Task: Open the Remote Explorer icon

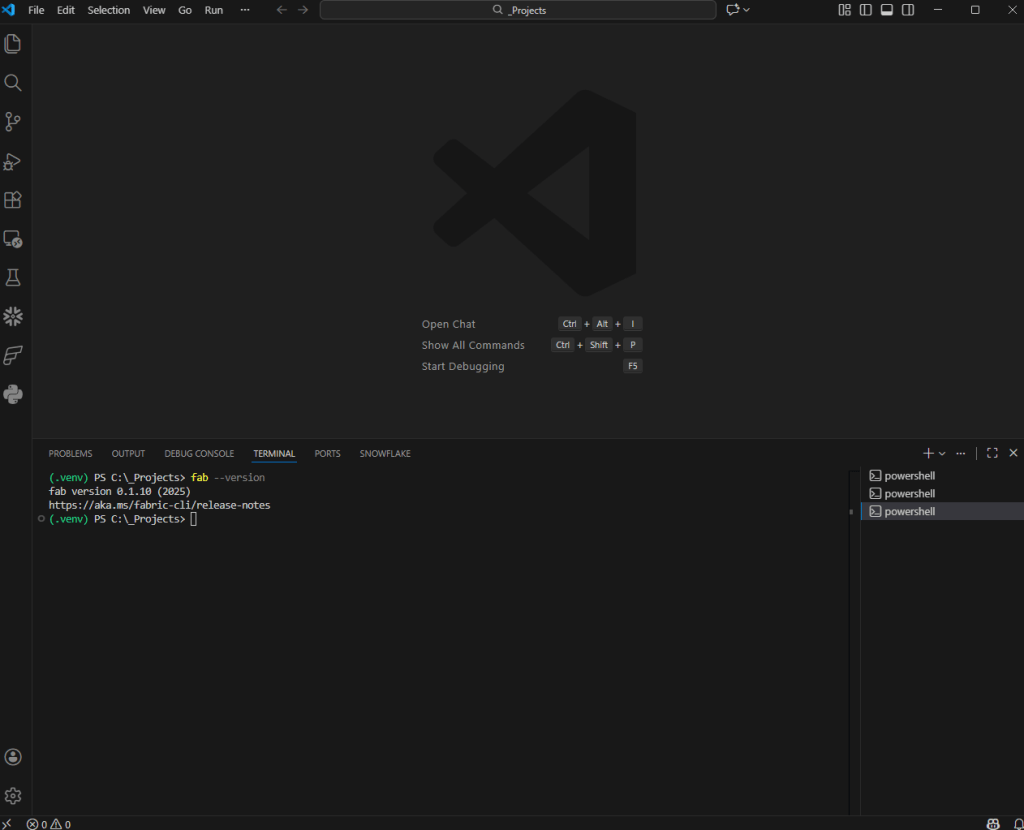Action: coord(13,239)
